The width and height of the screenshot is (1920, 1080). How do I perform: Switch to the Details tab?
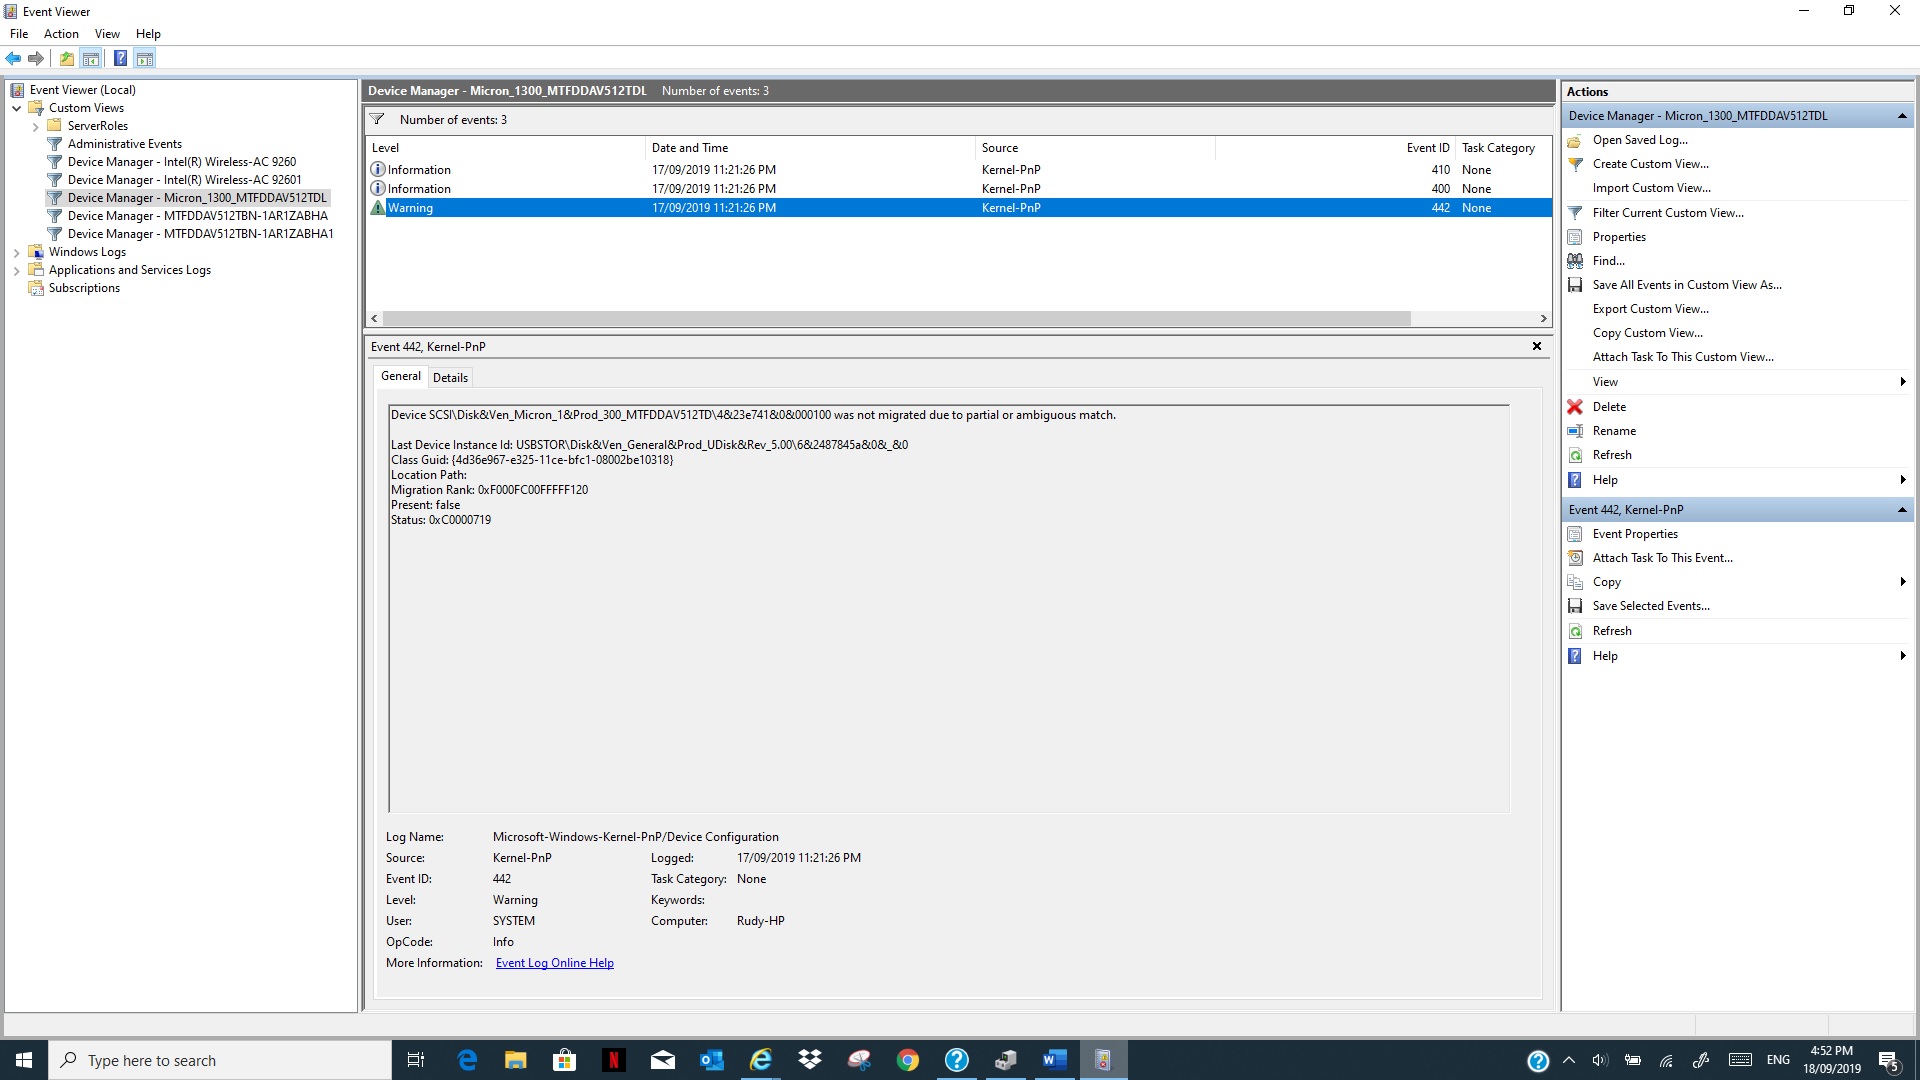[x=450, y=378]
